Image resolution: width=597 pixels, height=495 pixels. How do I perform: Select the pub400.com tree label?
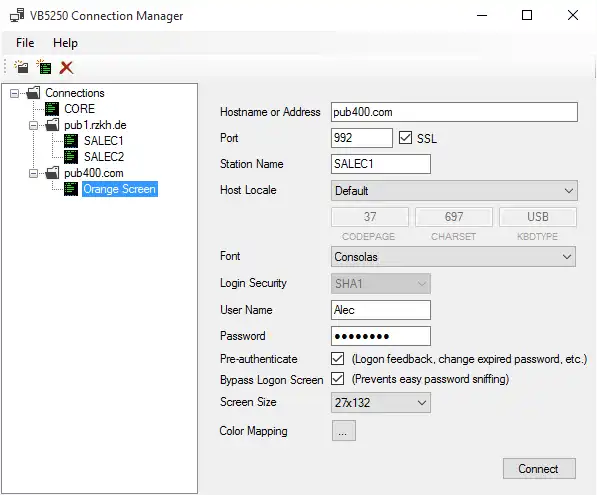click(x=94, y=173)
